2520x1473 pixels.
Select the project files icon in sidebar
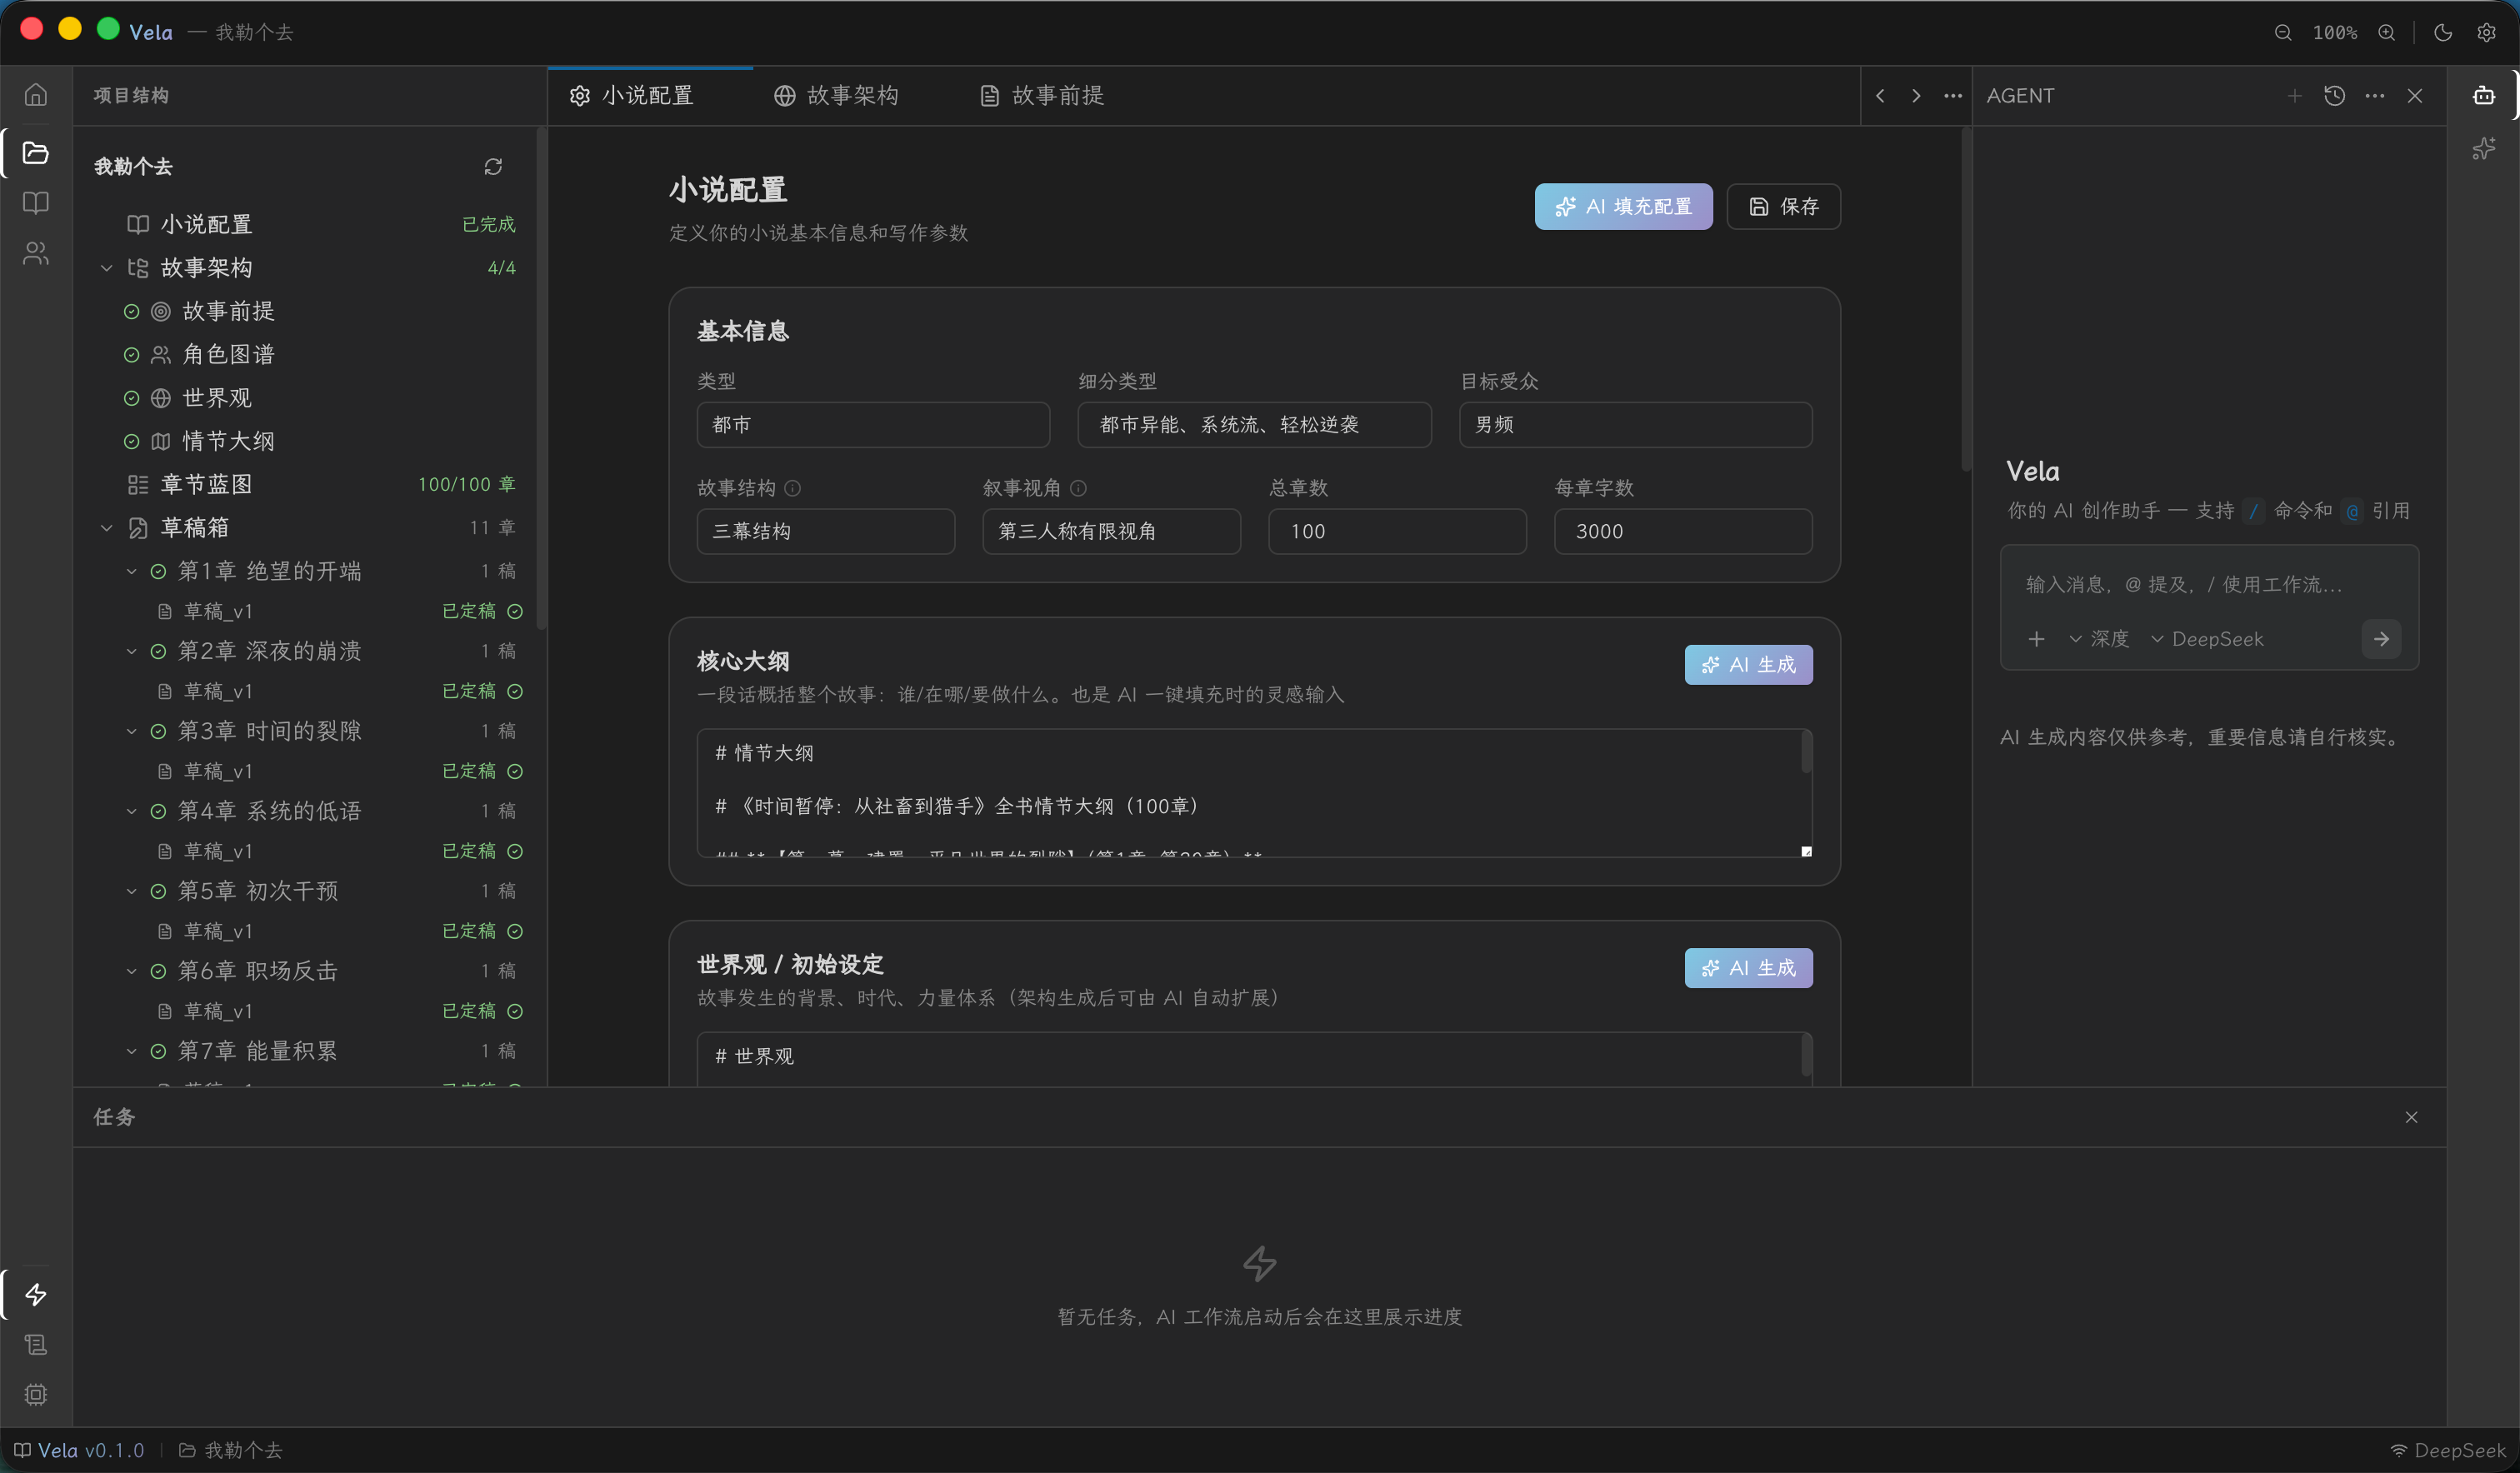36,152
